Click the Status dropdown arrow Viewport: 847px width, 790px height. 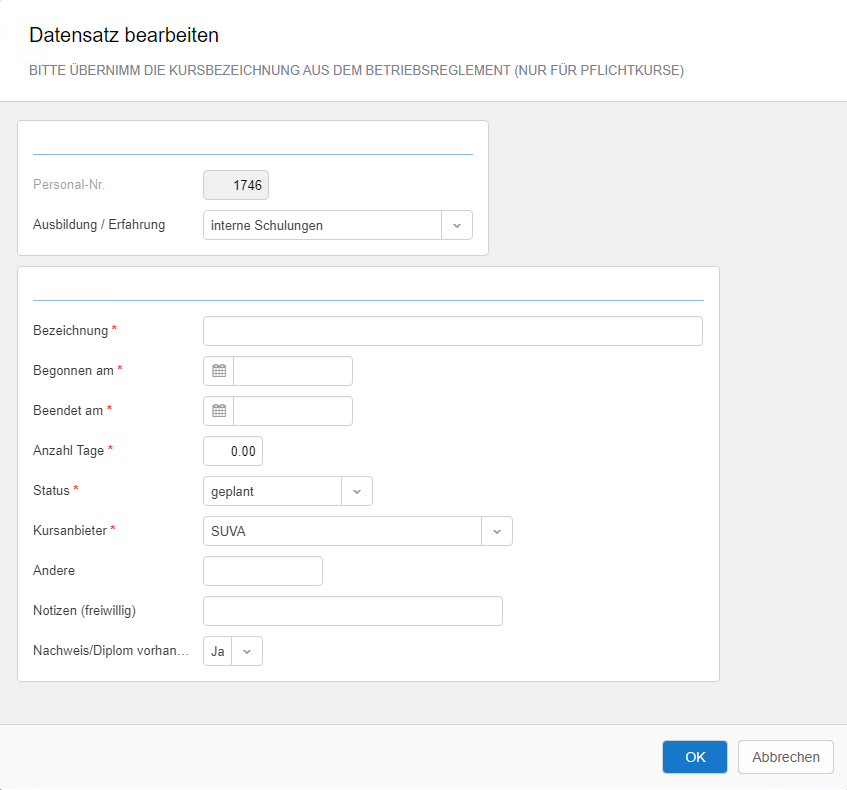(357, 491)
